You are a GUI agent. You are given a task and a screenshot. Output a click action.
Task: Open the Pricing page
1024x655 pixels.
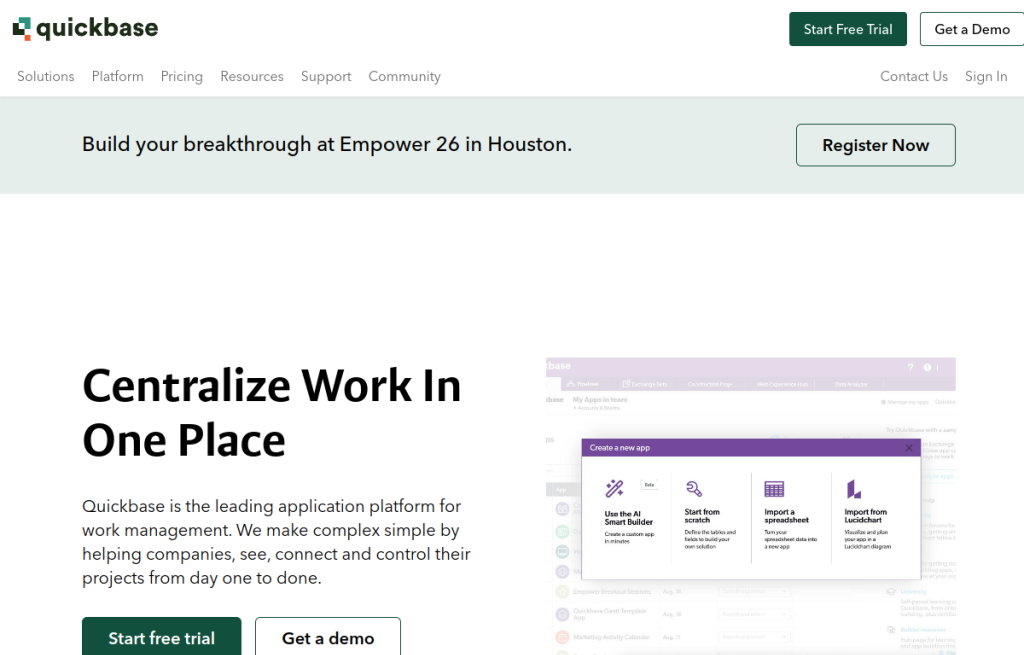182,76
